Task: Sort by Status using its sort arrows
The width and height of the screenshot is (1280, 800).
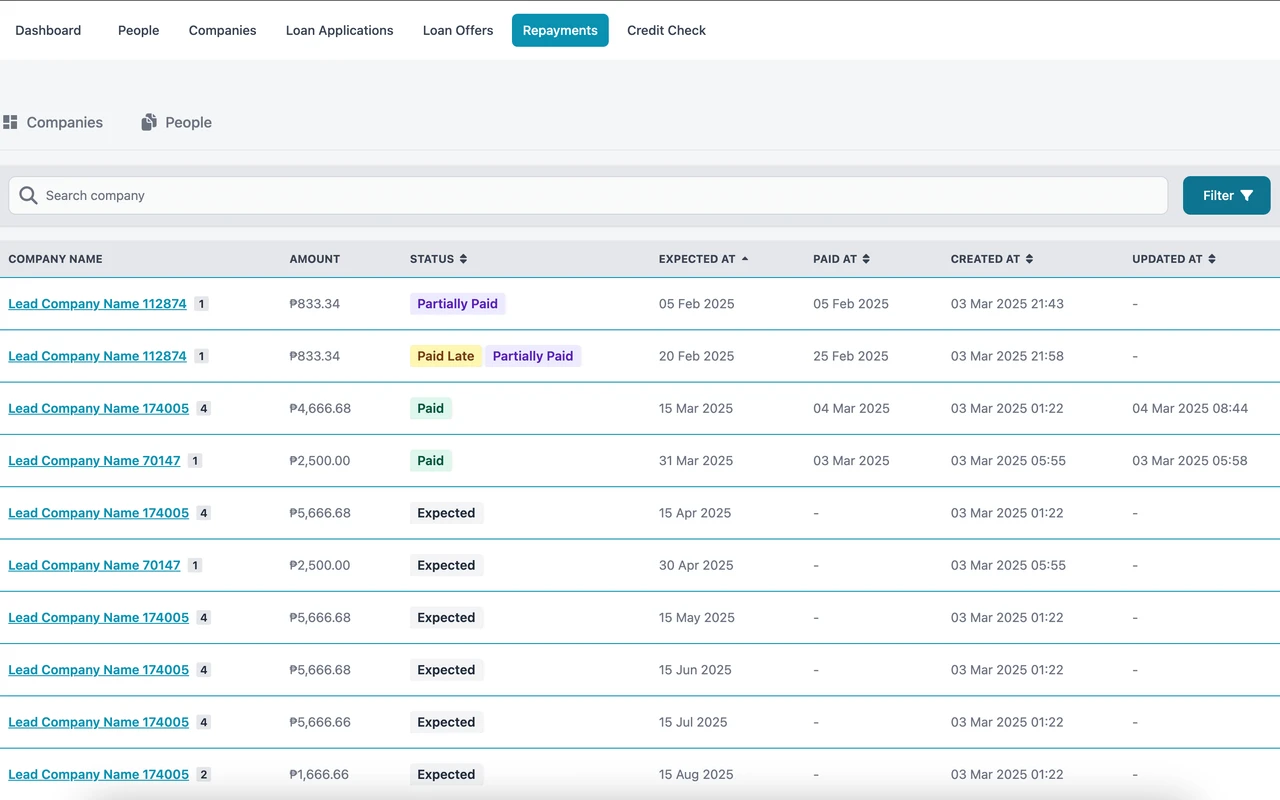Action: coord(463,259)
